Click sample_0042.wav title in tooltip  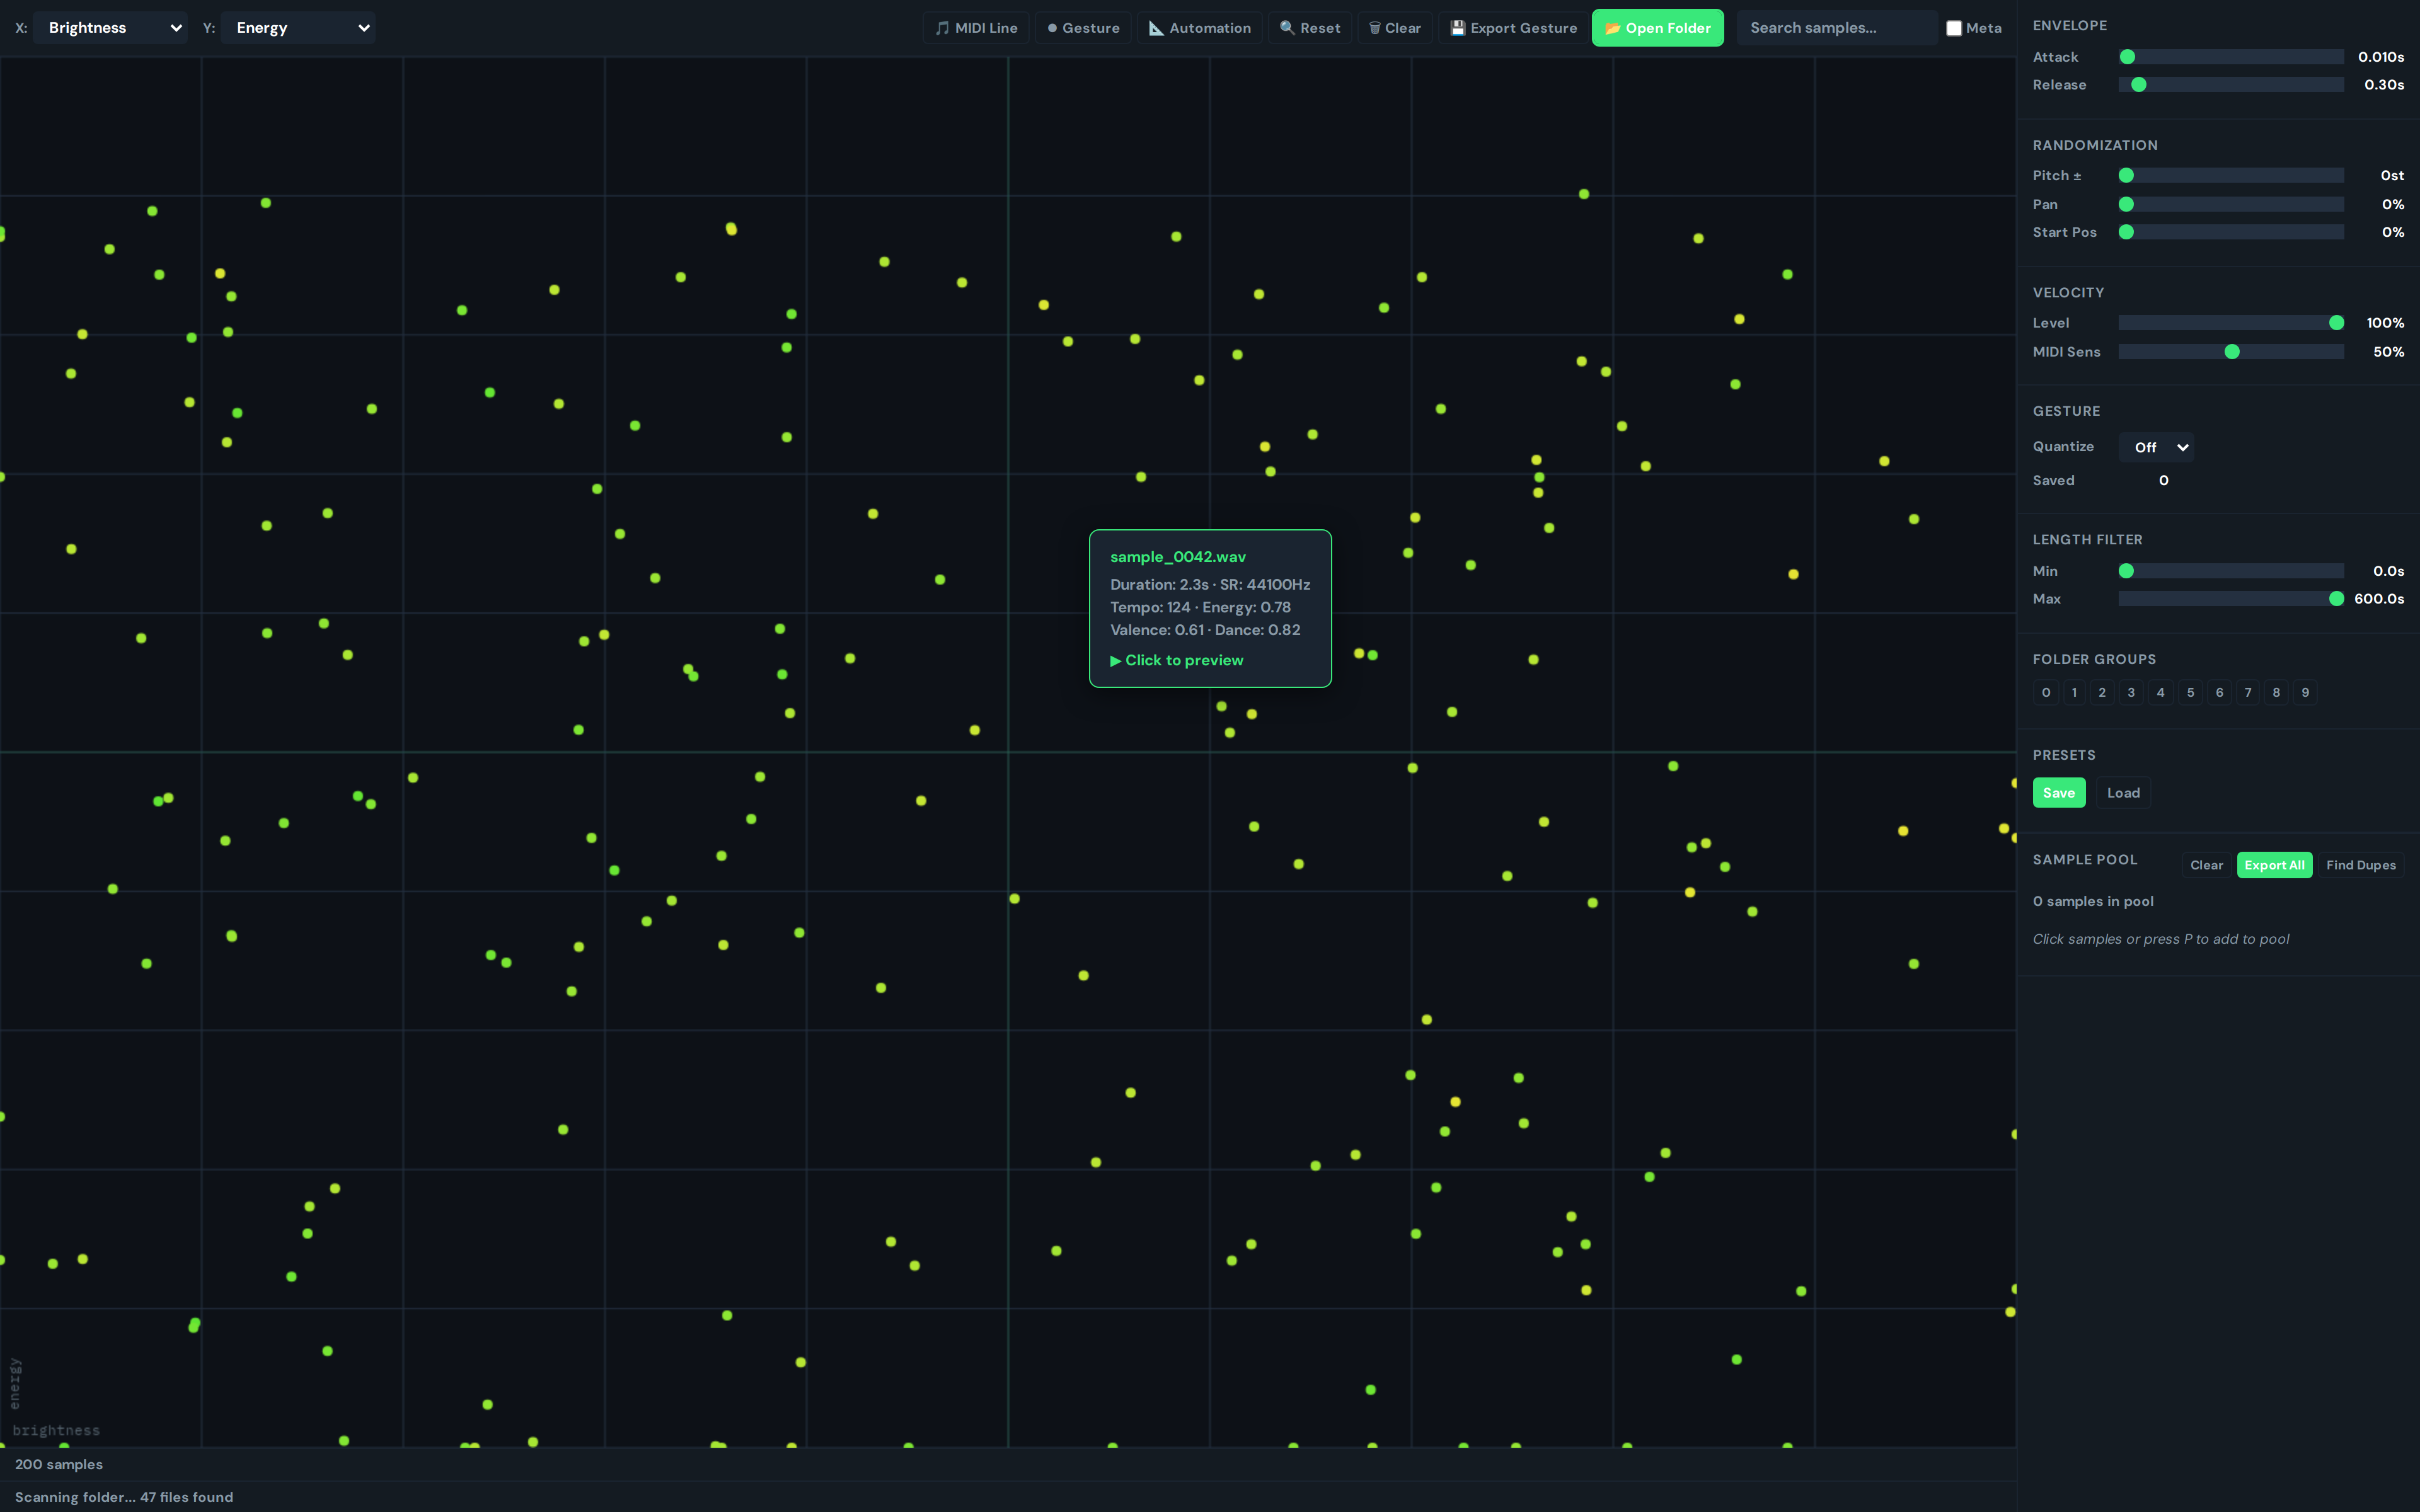pyautogui.click(x=1178, y=557)
